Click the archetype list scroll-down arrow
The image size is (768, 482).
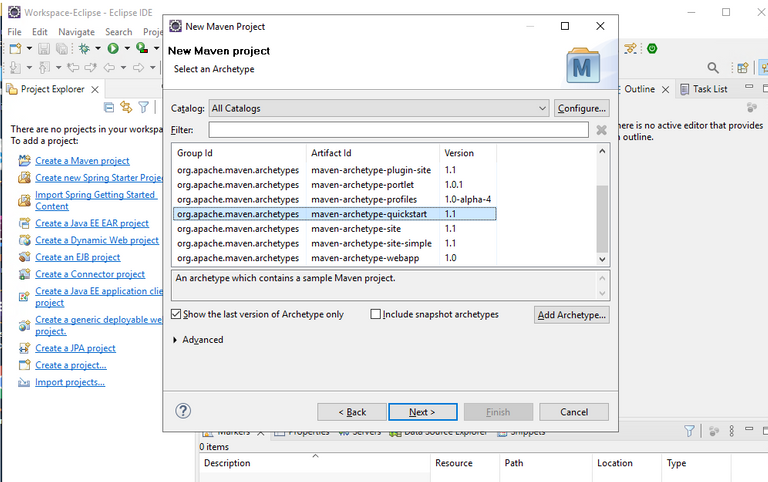602,259
